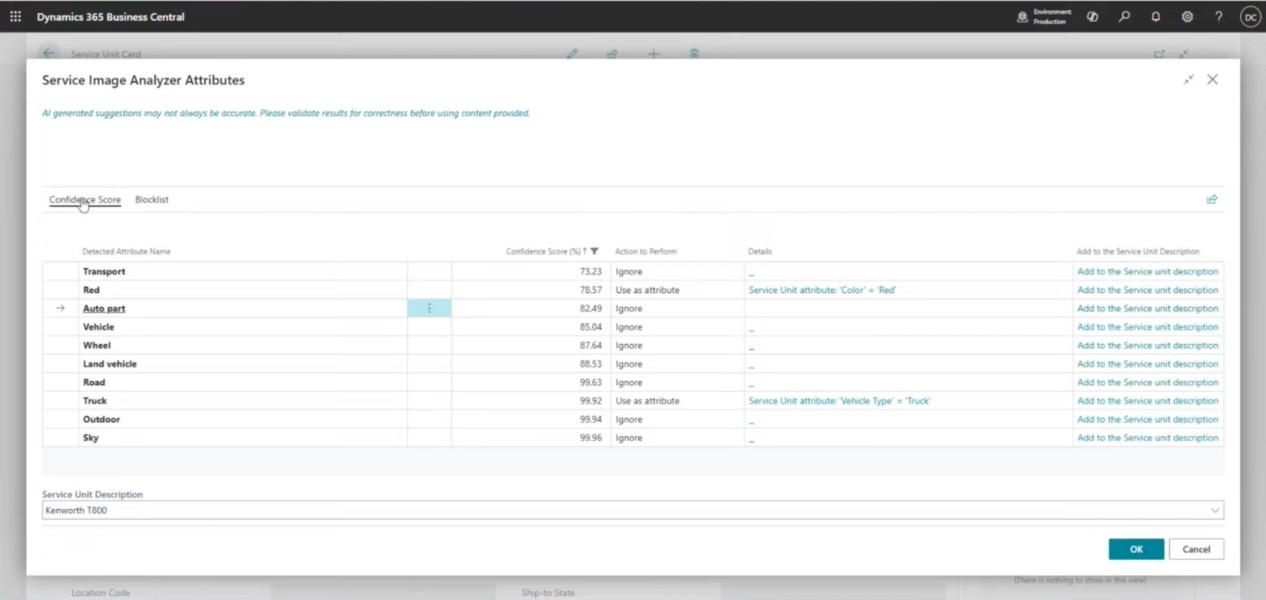This screenshot has width=1266, height=600.
Task: Open the DC account avatar
Action: tap(1249, 16)
